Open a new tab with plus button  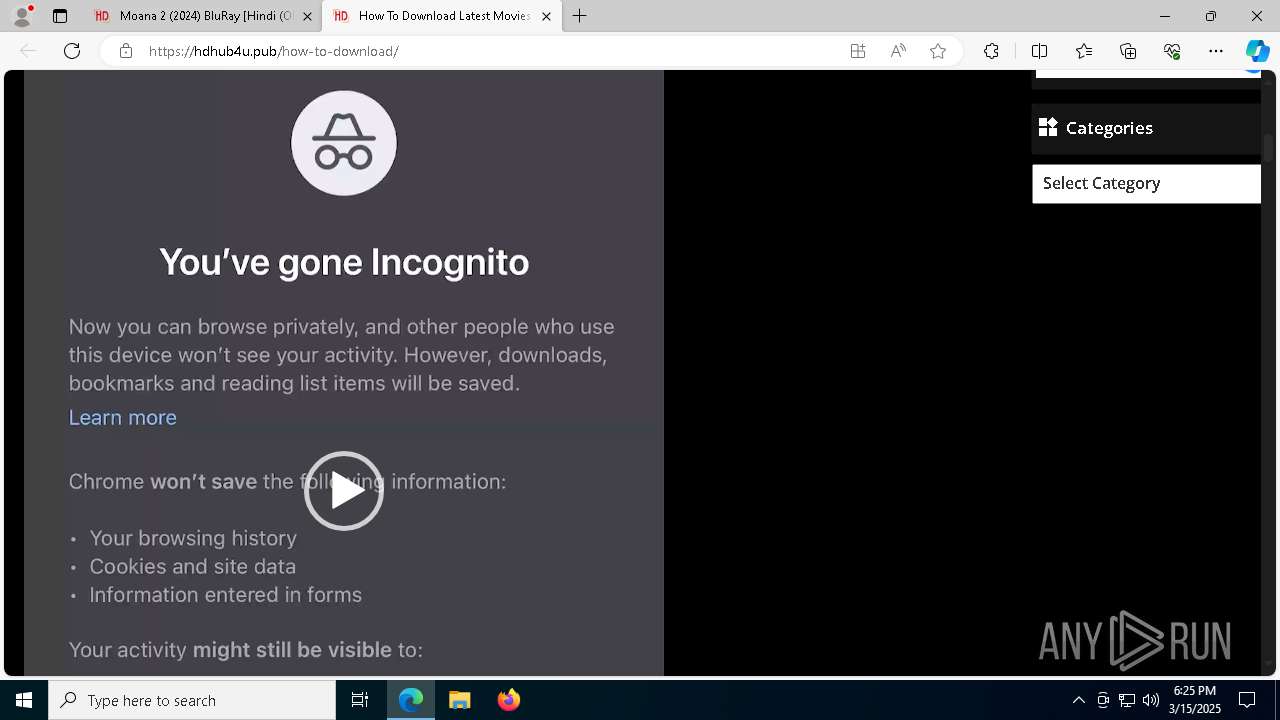(x=580, y=16)
